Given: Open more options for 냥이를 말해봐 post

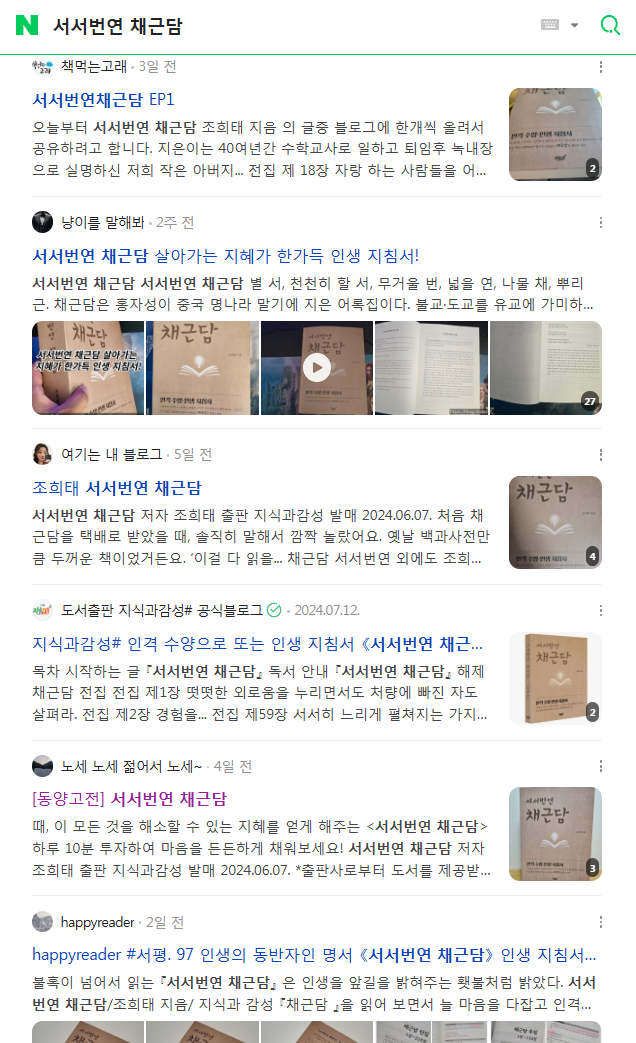Looking at the screenshot, I should click(601, 223).
